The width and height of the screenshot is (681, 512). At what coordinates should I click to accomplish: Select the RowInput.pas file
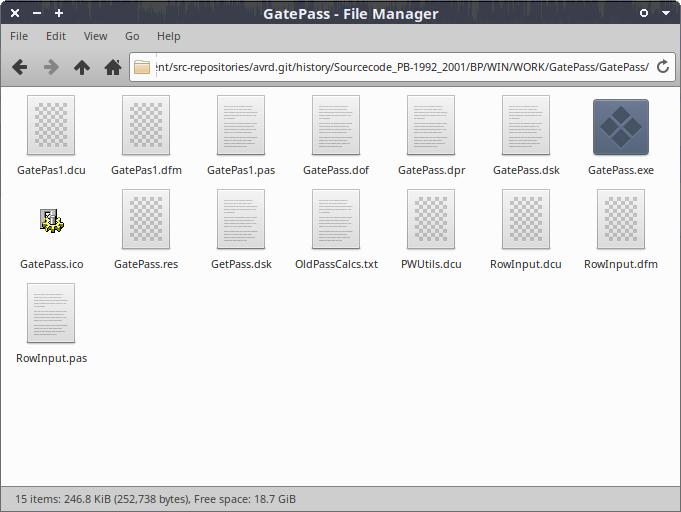tap(51, 314)
